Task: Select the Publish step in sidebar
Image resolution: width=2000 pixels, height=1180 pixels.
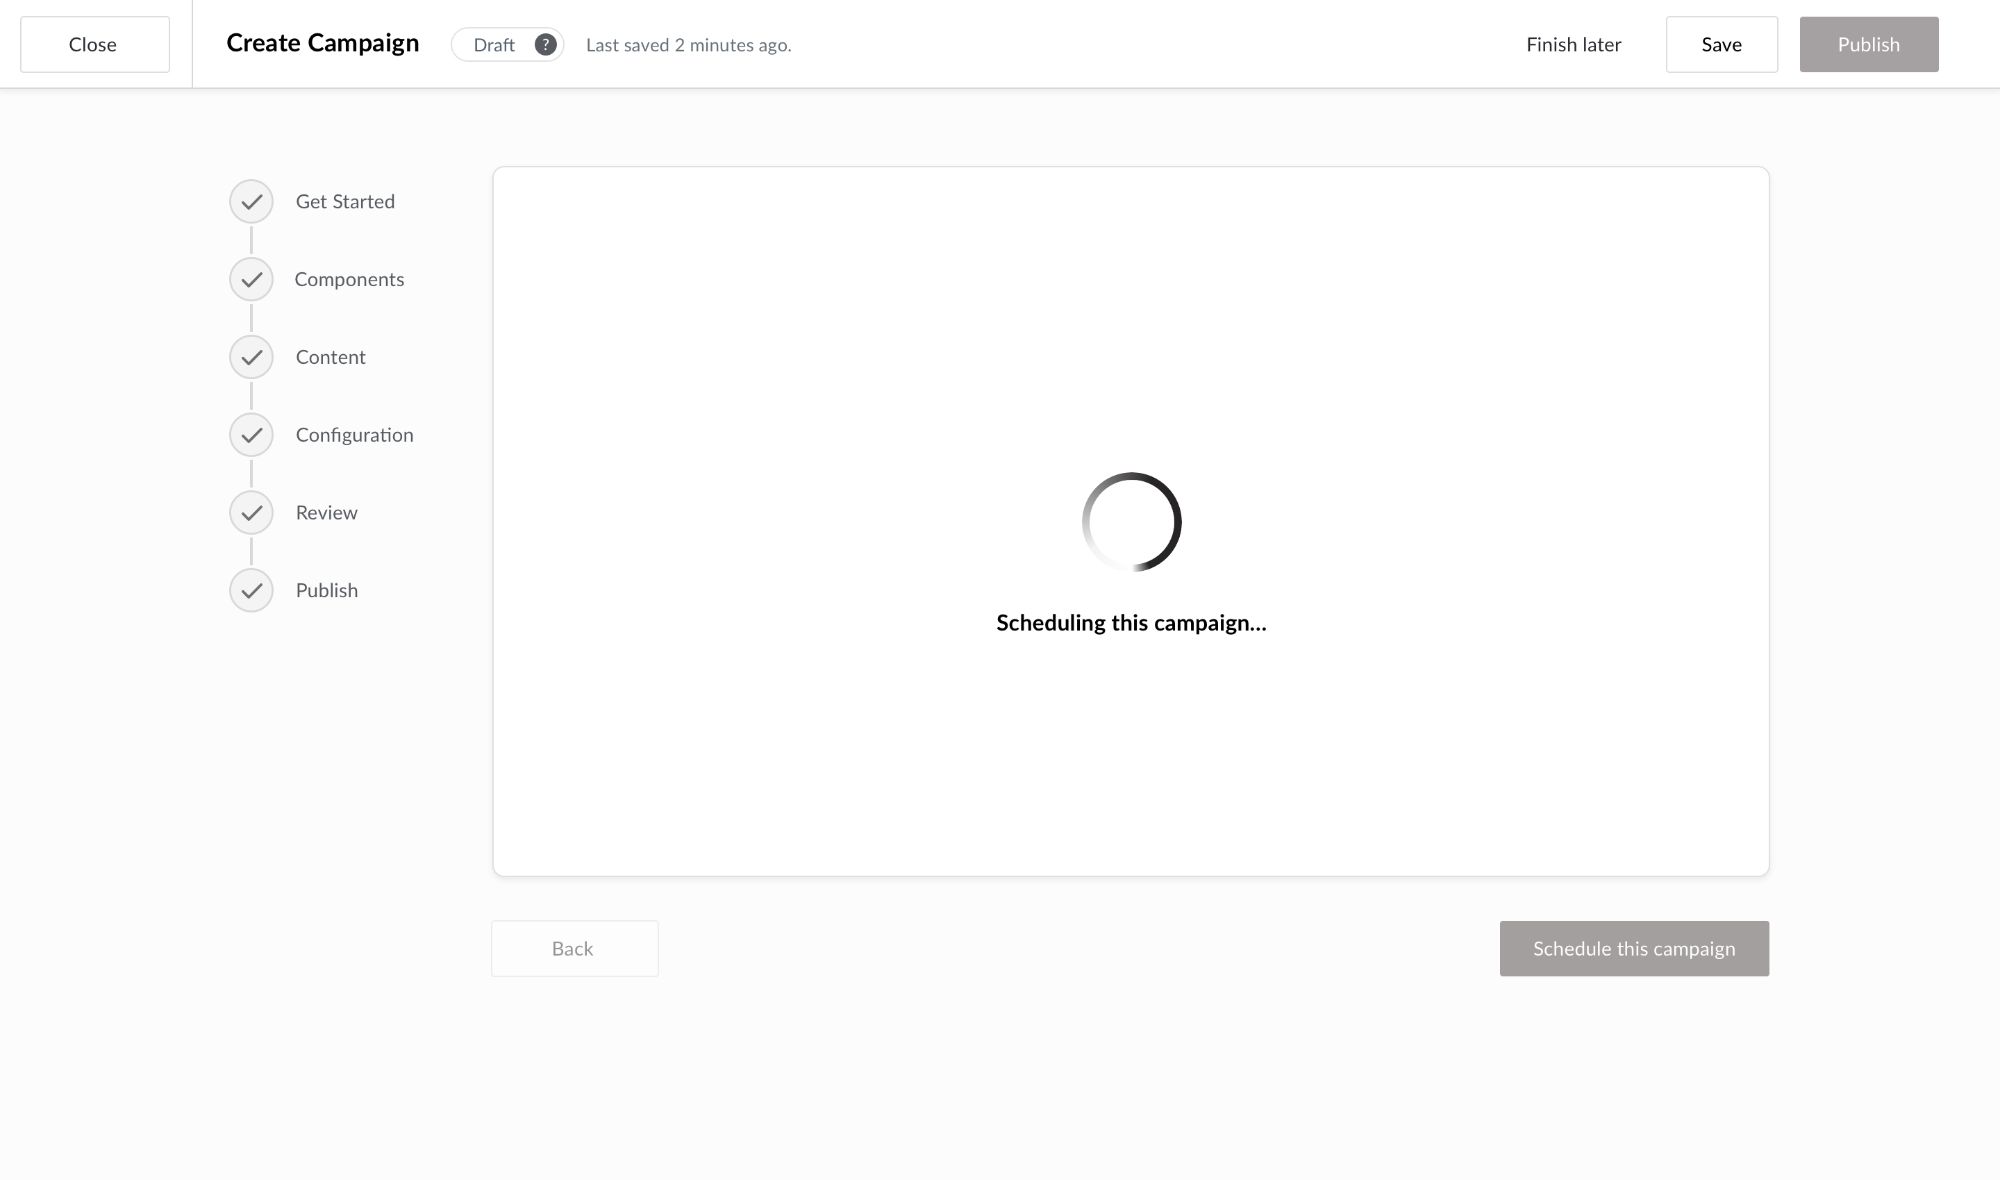Action: (x=326, y=591)
